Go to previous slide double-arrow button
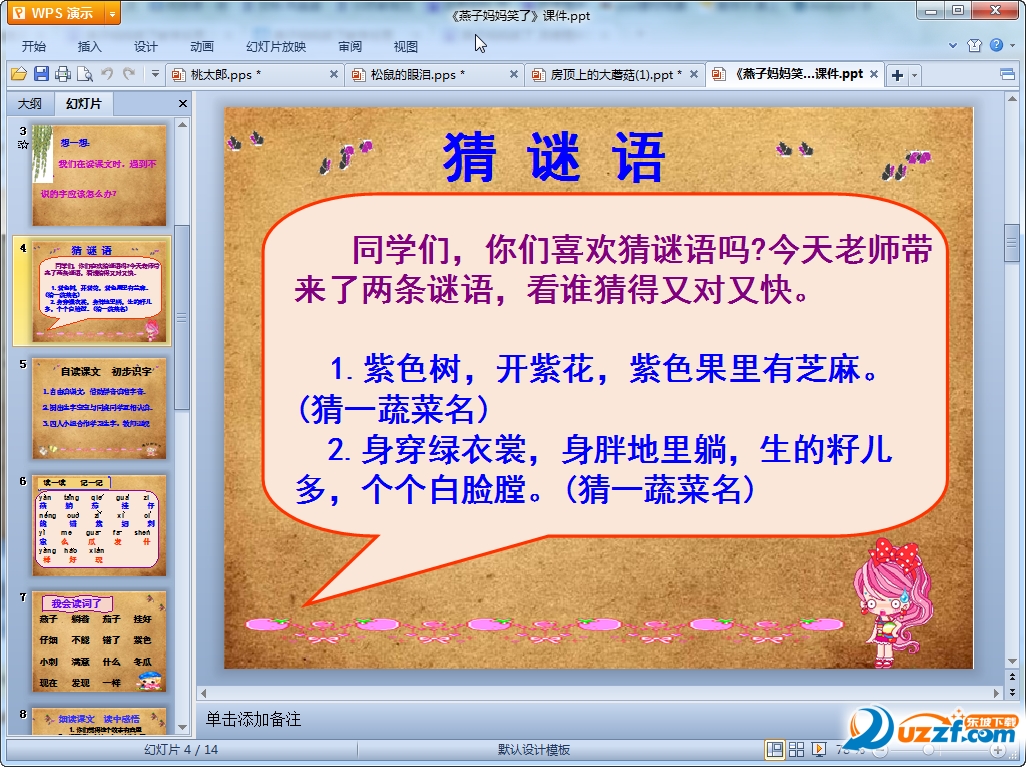The width and height of the screenshot is (1026, 767). (x=1012, y=677)
